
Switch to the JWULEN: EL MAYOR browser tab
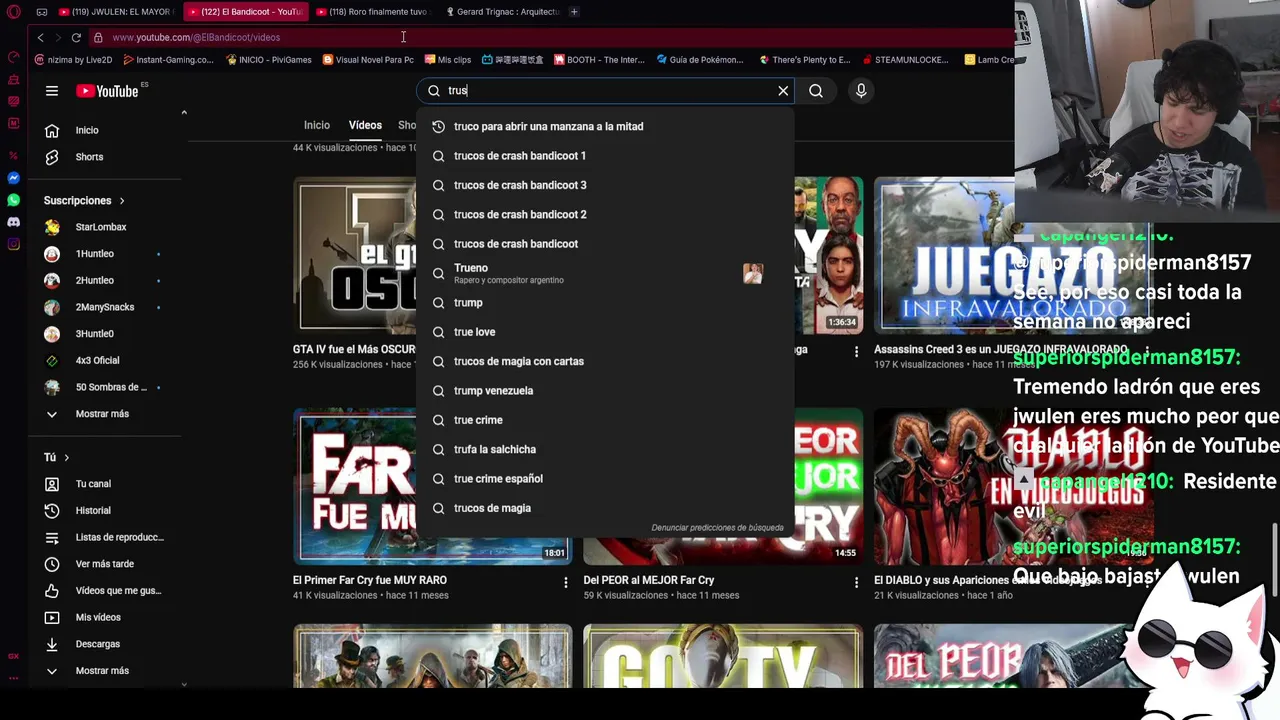(116, 12)
